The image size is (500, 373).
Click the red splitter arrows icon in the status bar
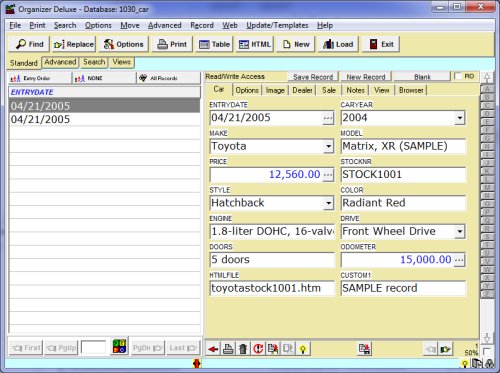(x=197, y=363)
